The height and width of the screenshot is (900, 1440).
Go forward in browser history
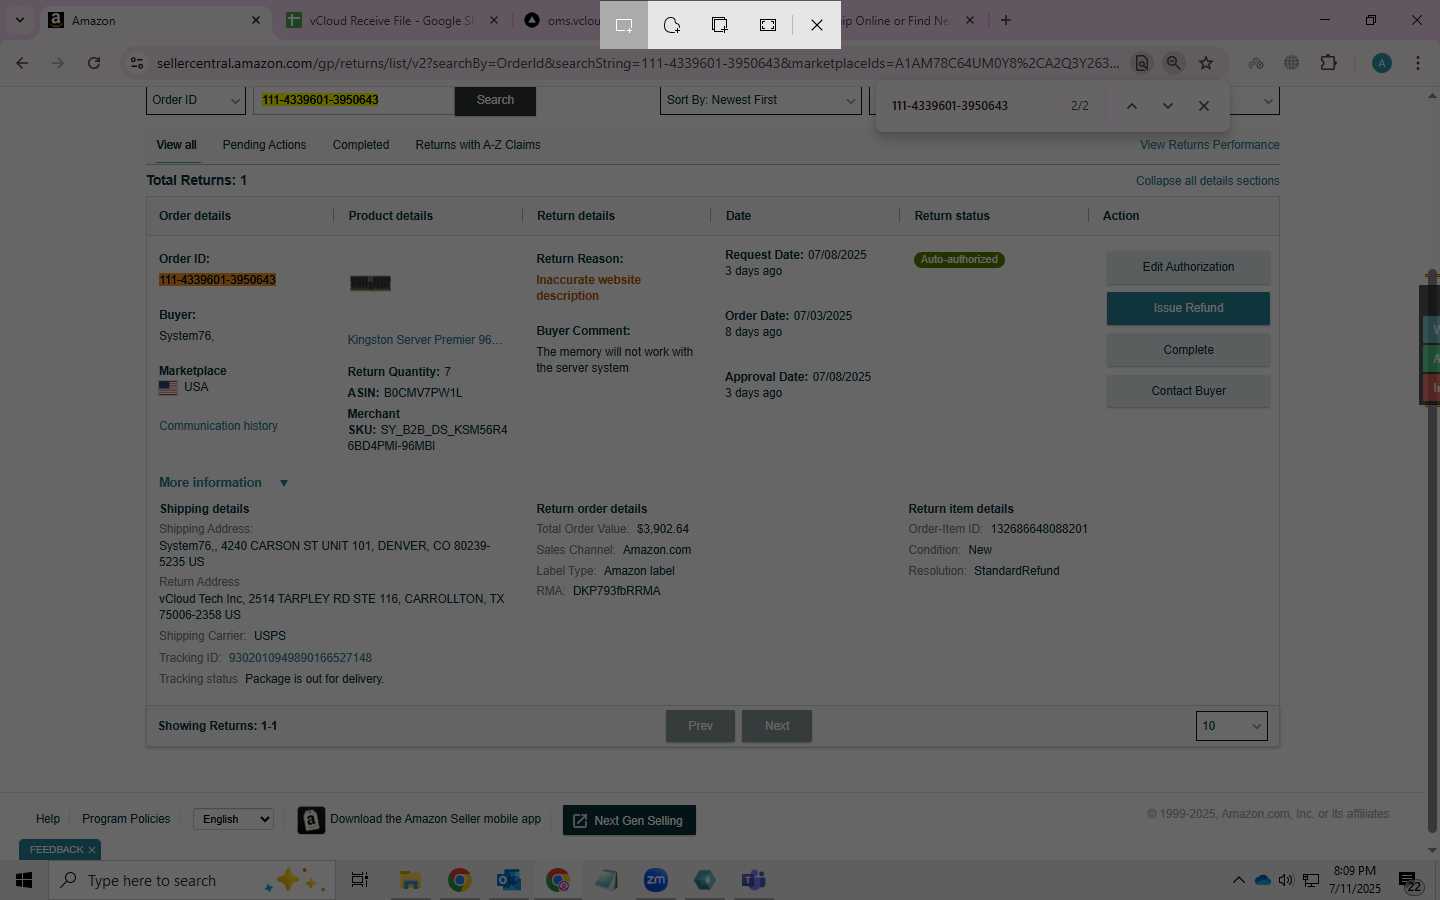point(58,63)
